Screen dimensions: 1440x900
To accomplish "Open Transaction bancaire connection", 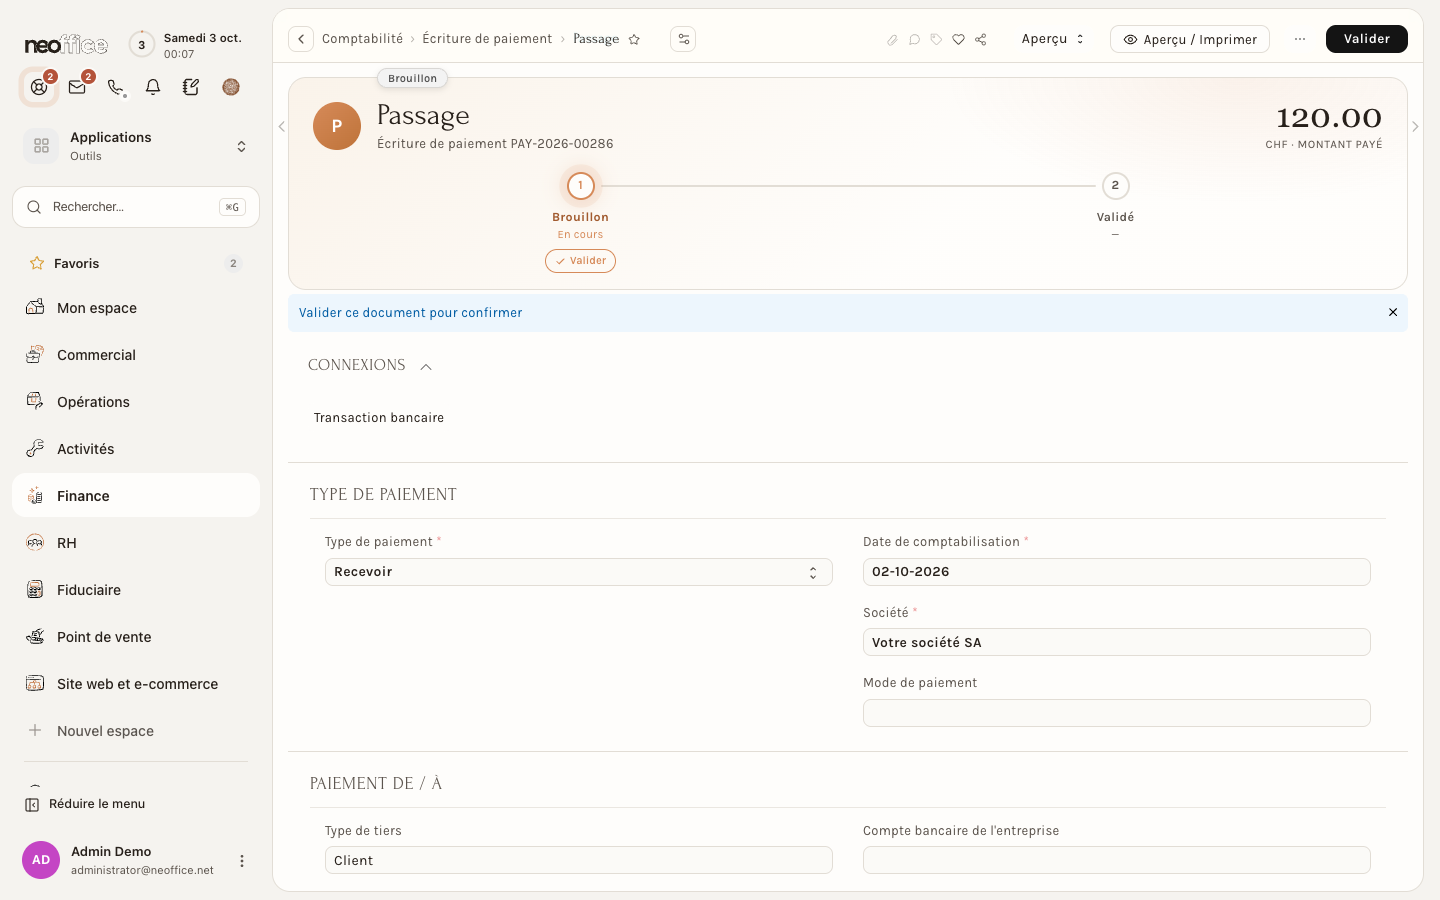I will click(x=379, y=418).
